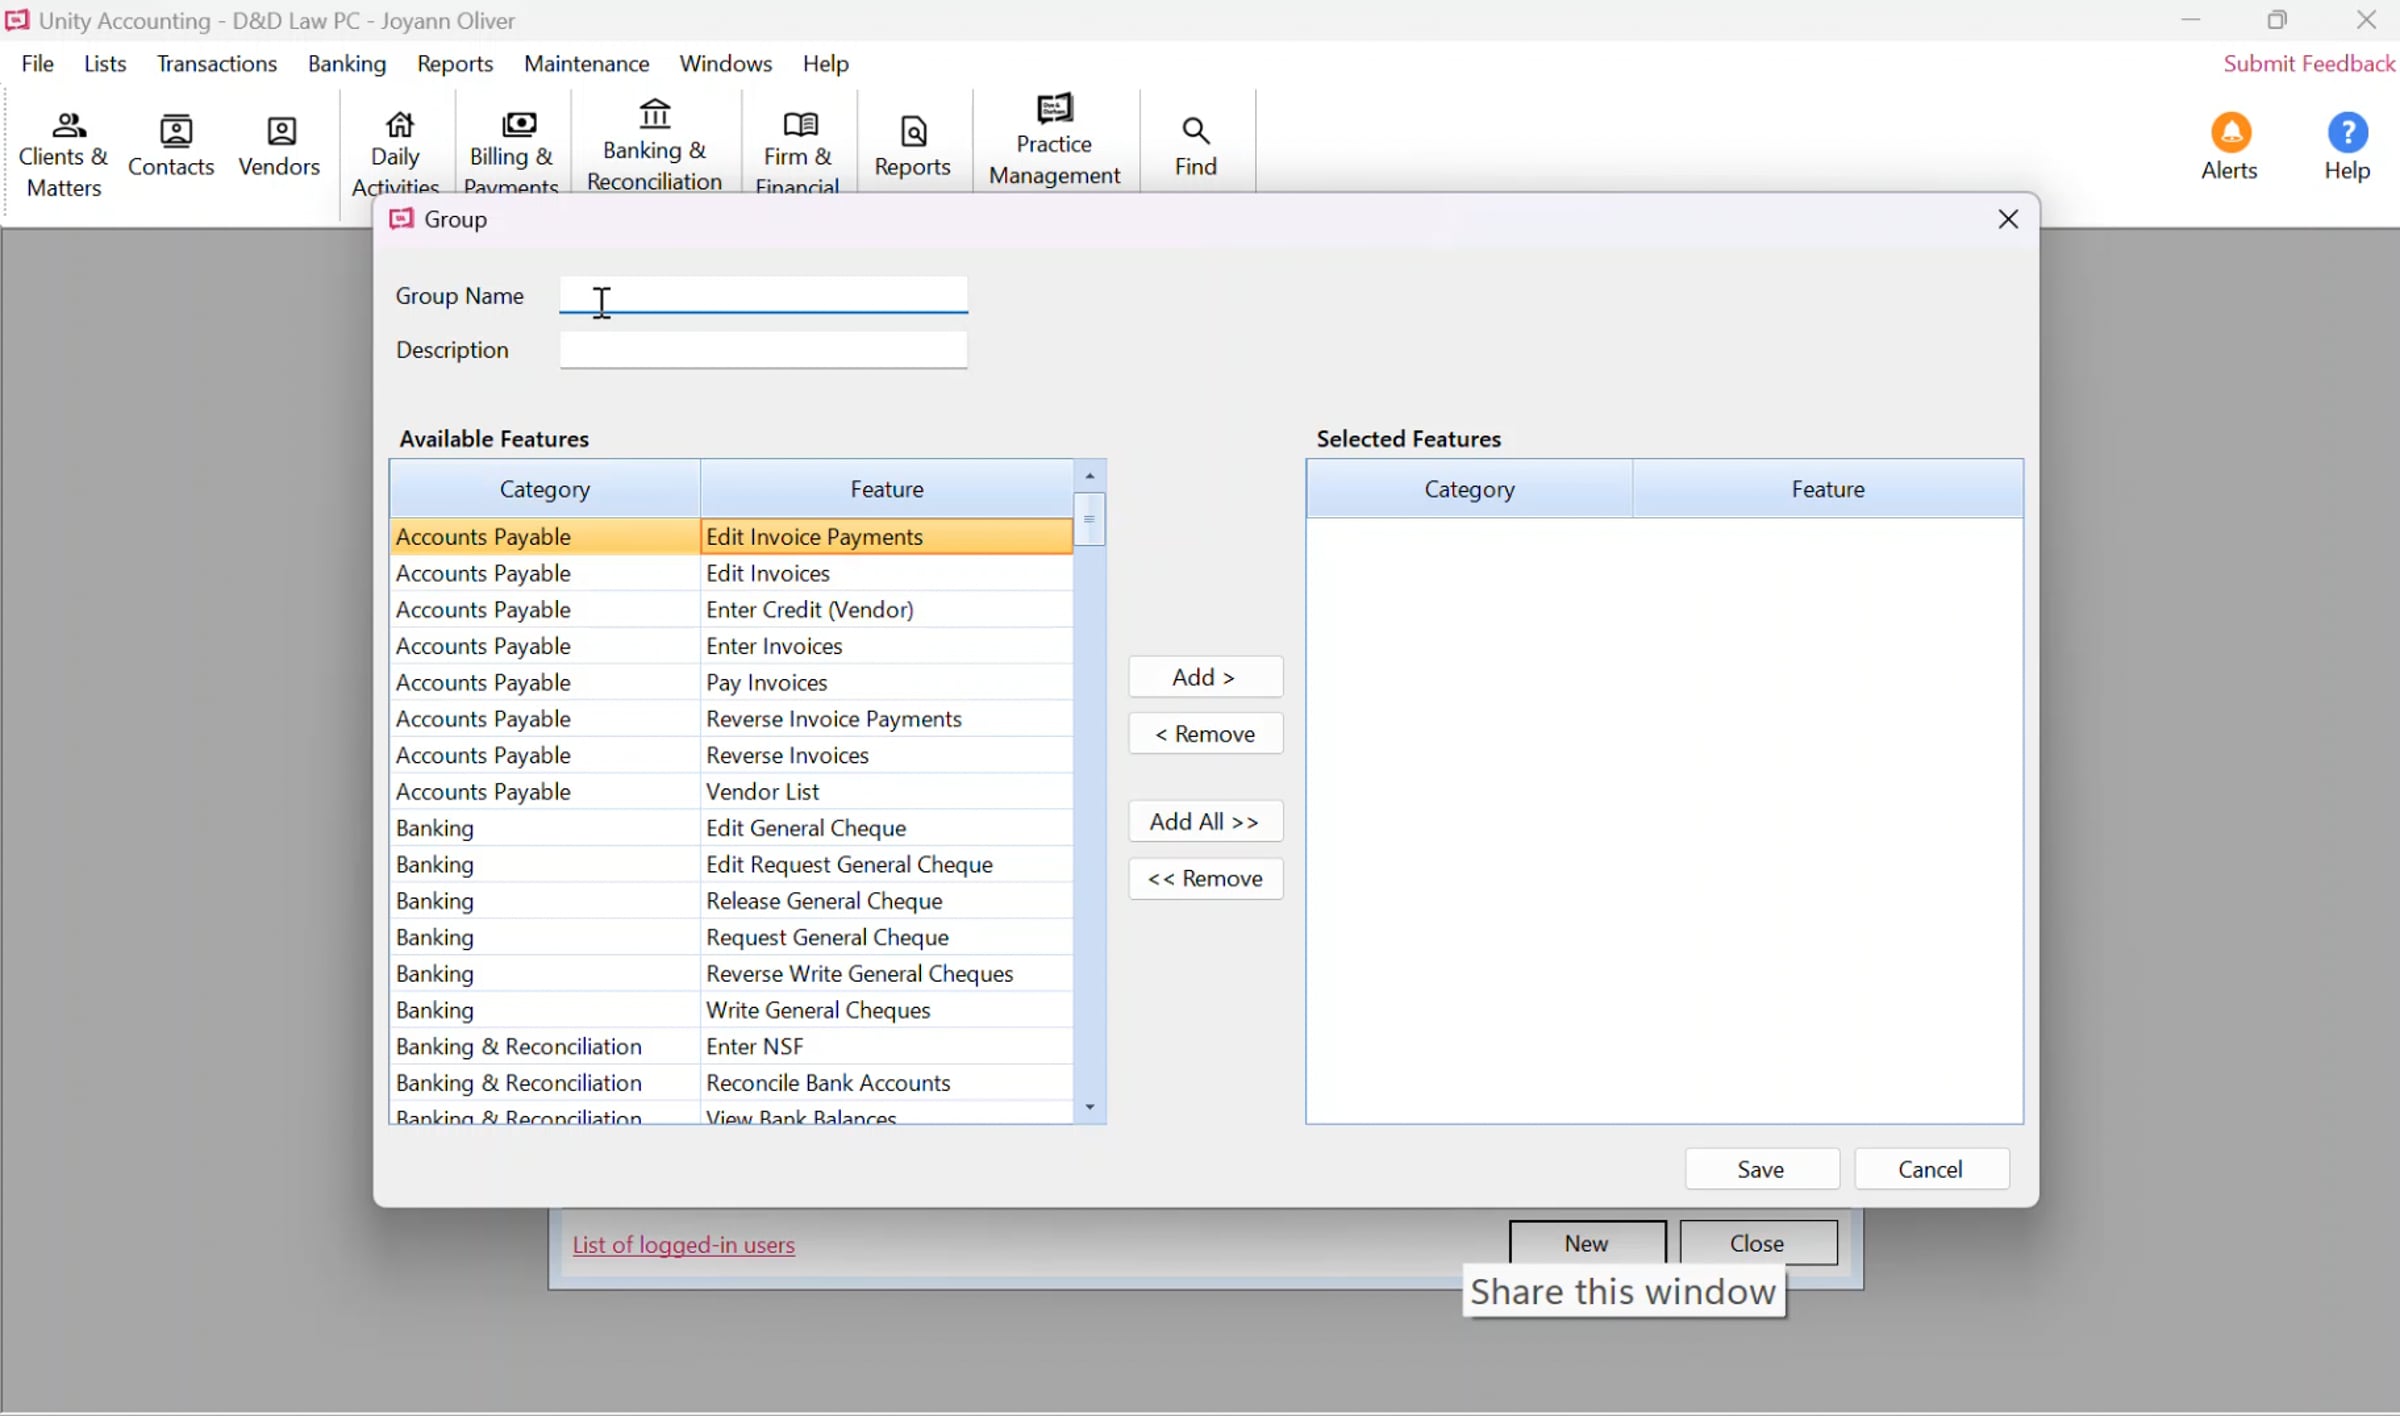Screen dimensions: 2400x1416
Task: Click the Add > button
Action: (x=1205, y=677)
